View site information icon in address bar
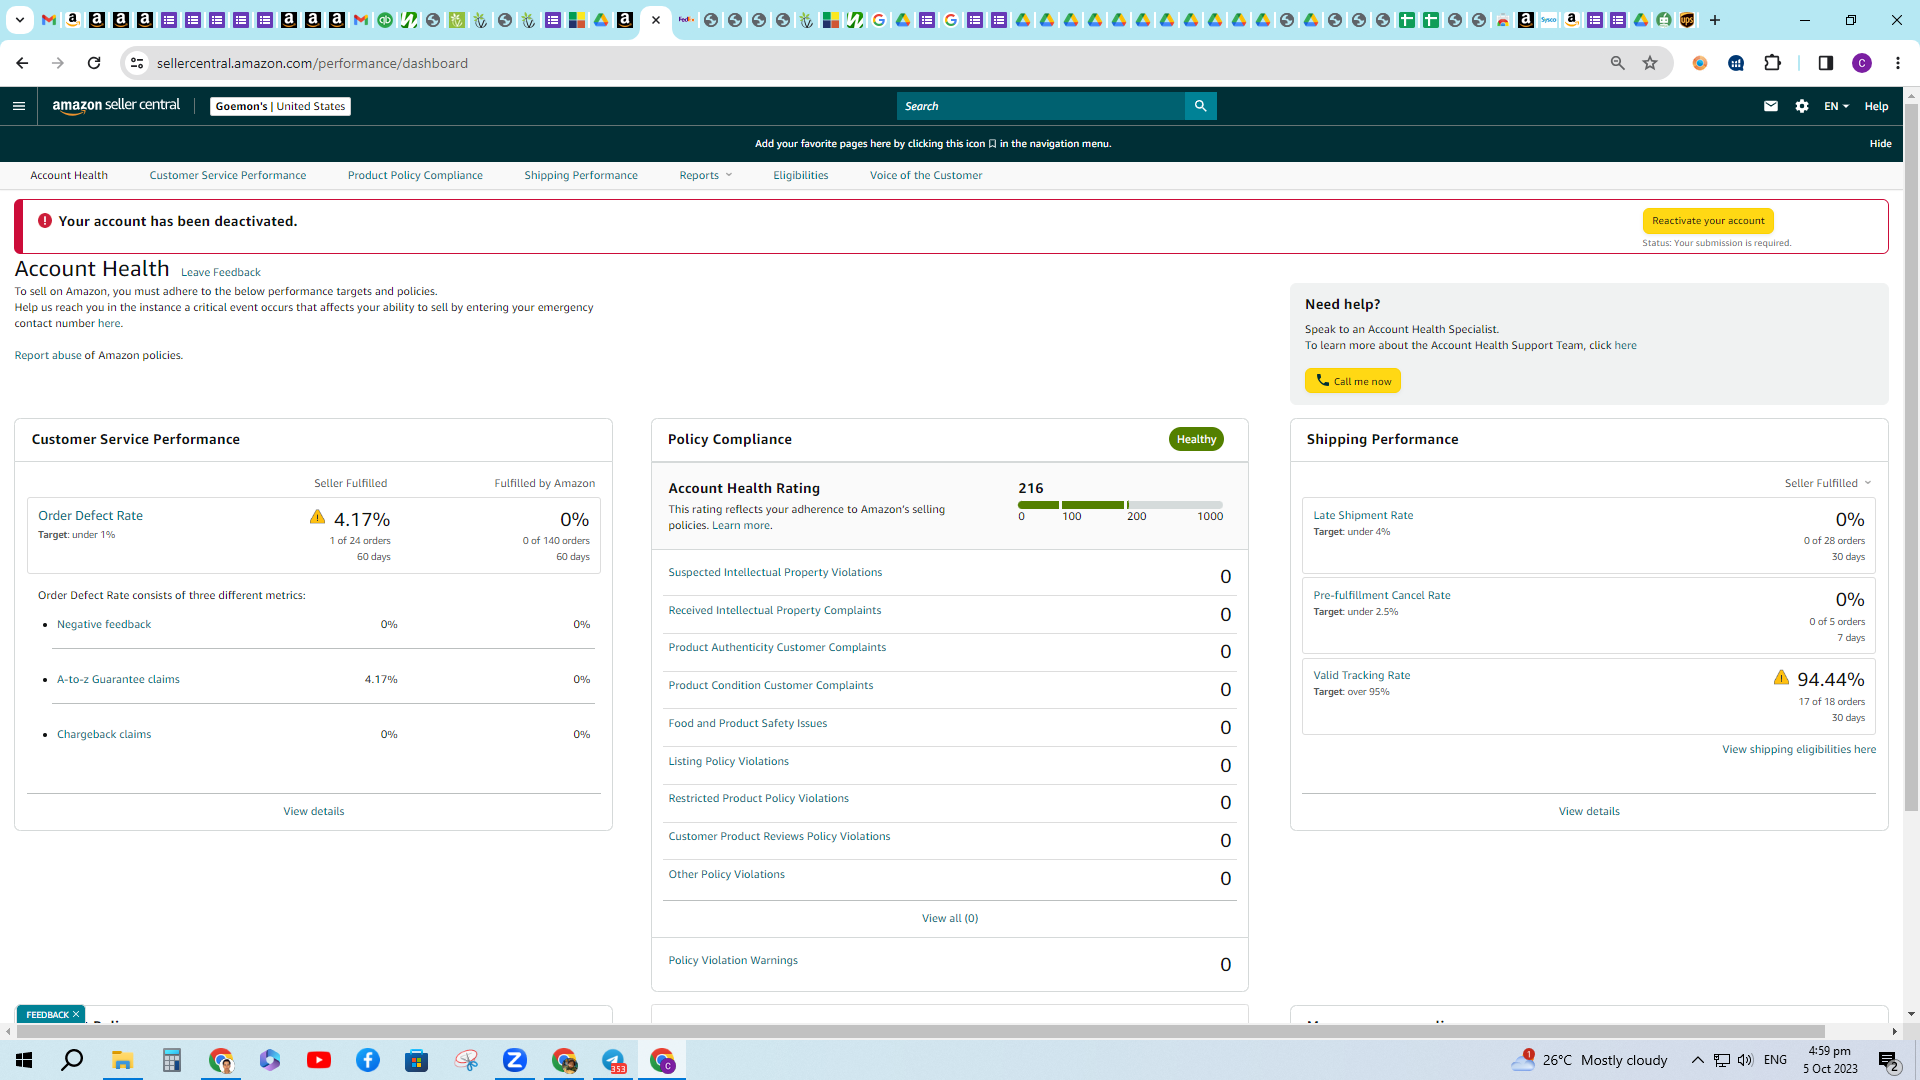The image size is (1920, 1080). point(137,63)
